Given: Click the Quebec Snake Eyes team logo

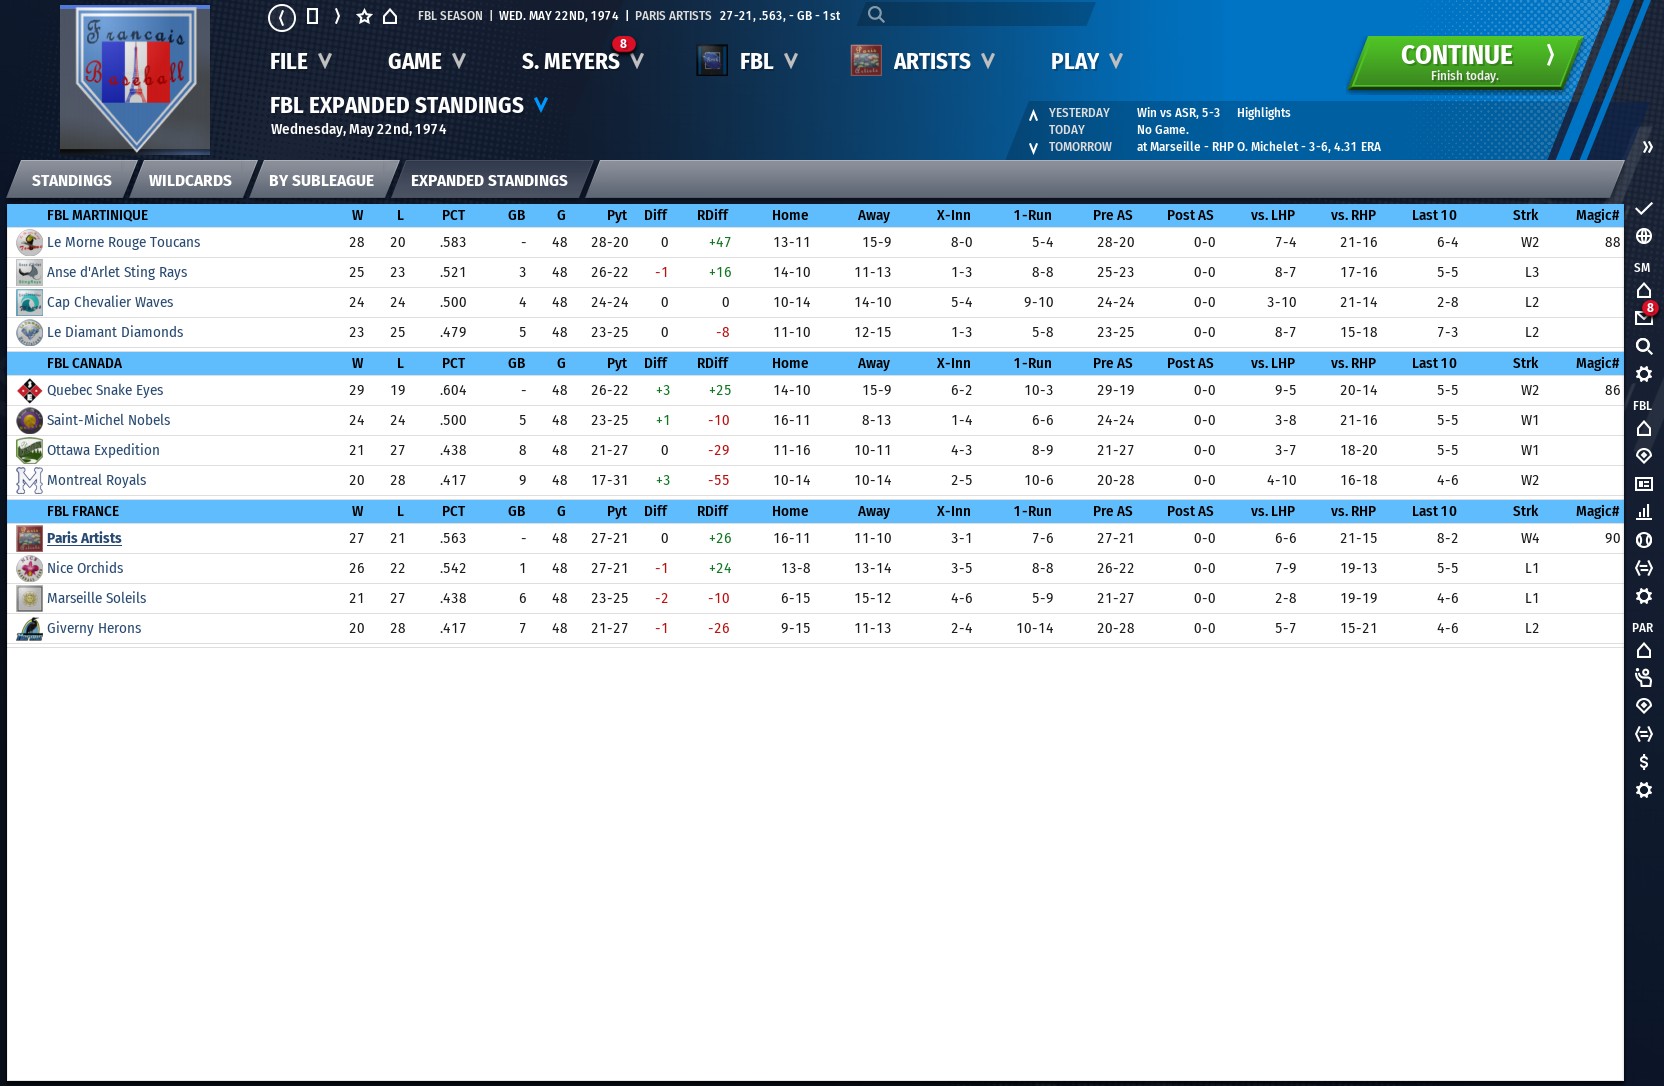Looking at the screenshot, I should [x=29, y=390].
